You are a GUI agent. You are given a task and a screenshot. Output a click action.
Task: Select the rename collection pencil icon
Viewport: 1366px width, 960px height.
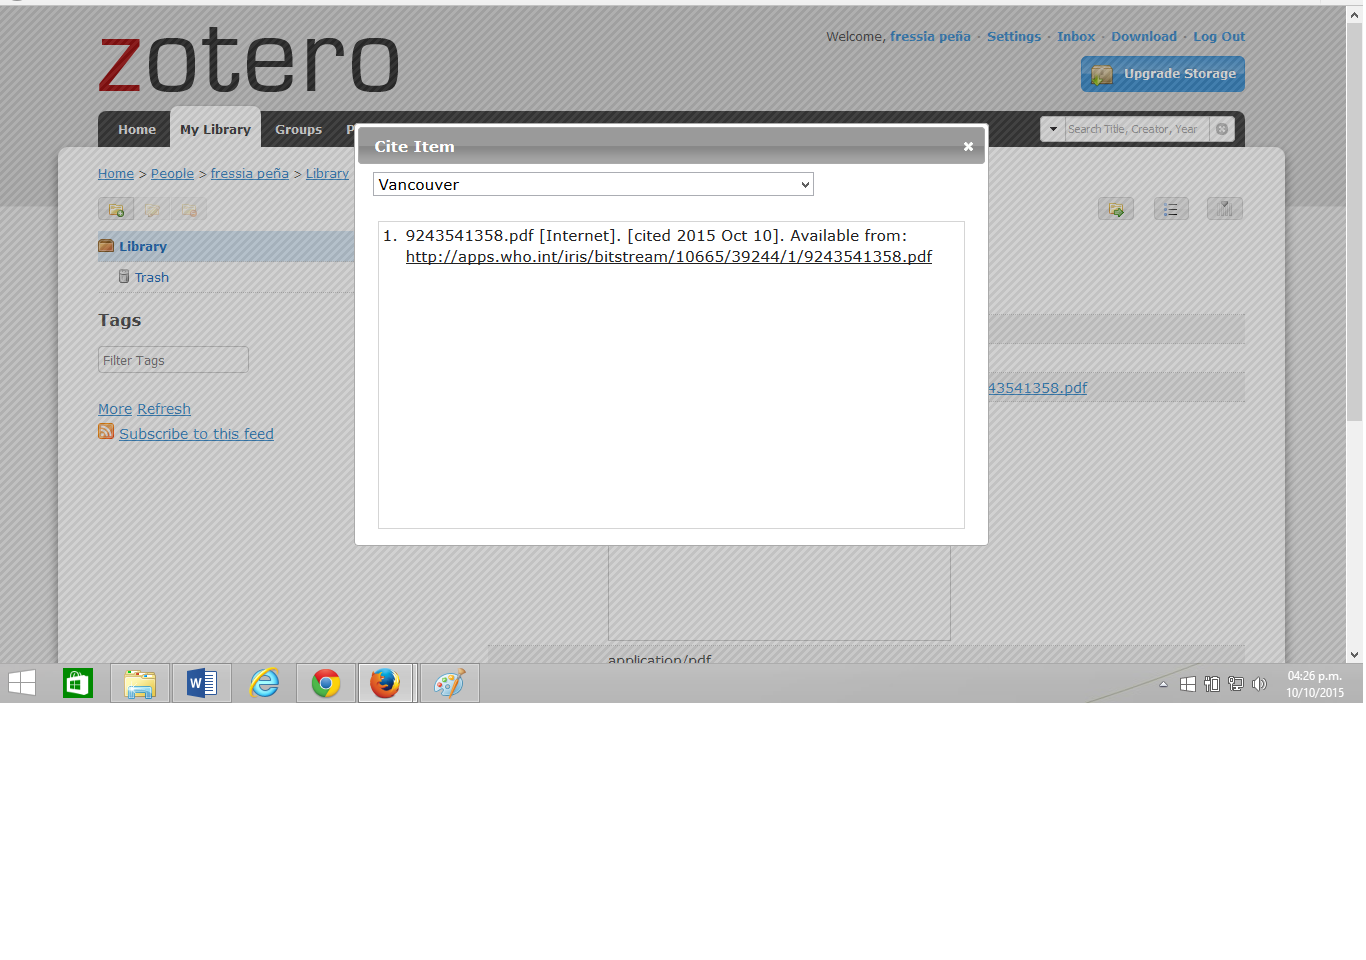tap(153, 209)
